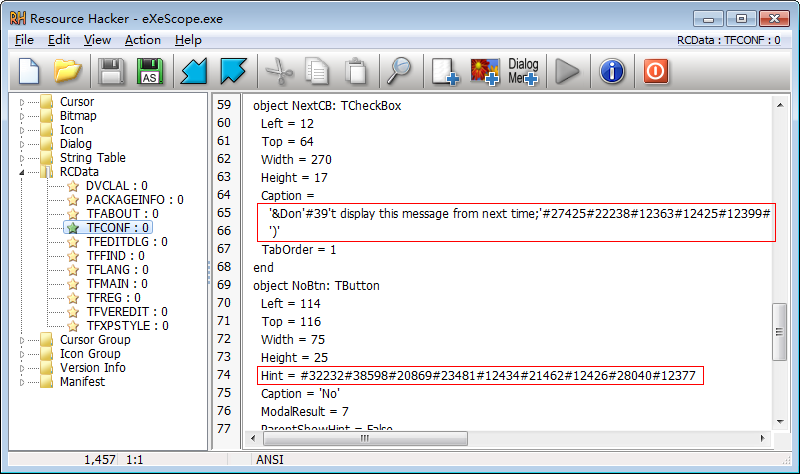Select the TFLANG : 0 resource

[117, 269]
